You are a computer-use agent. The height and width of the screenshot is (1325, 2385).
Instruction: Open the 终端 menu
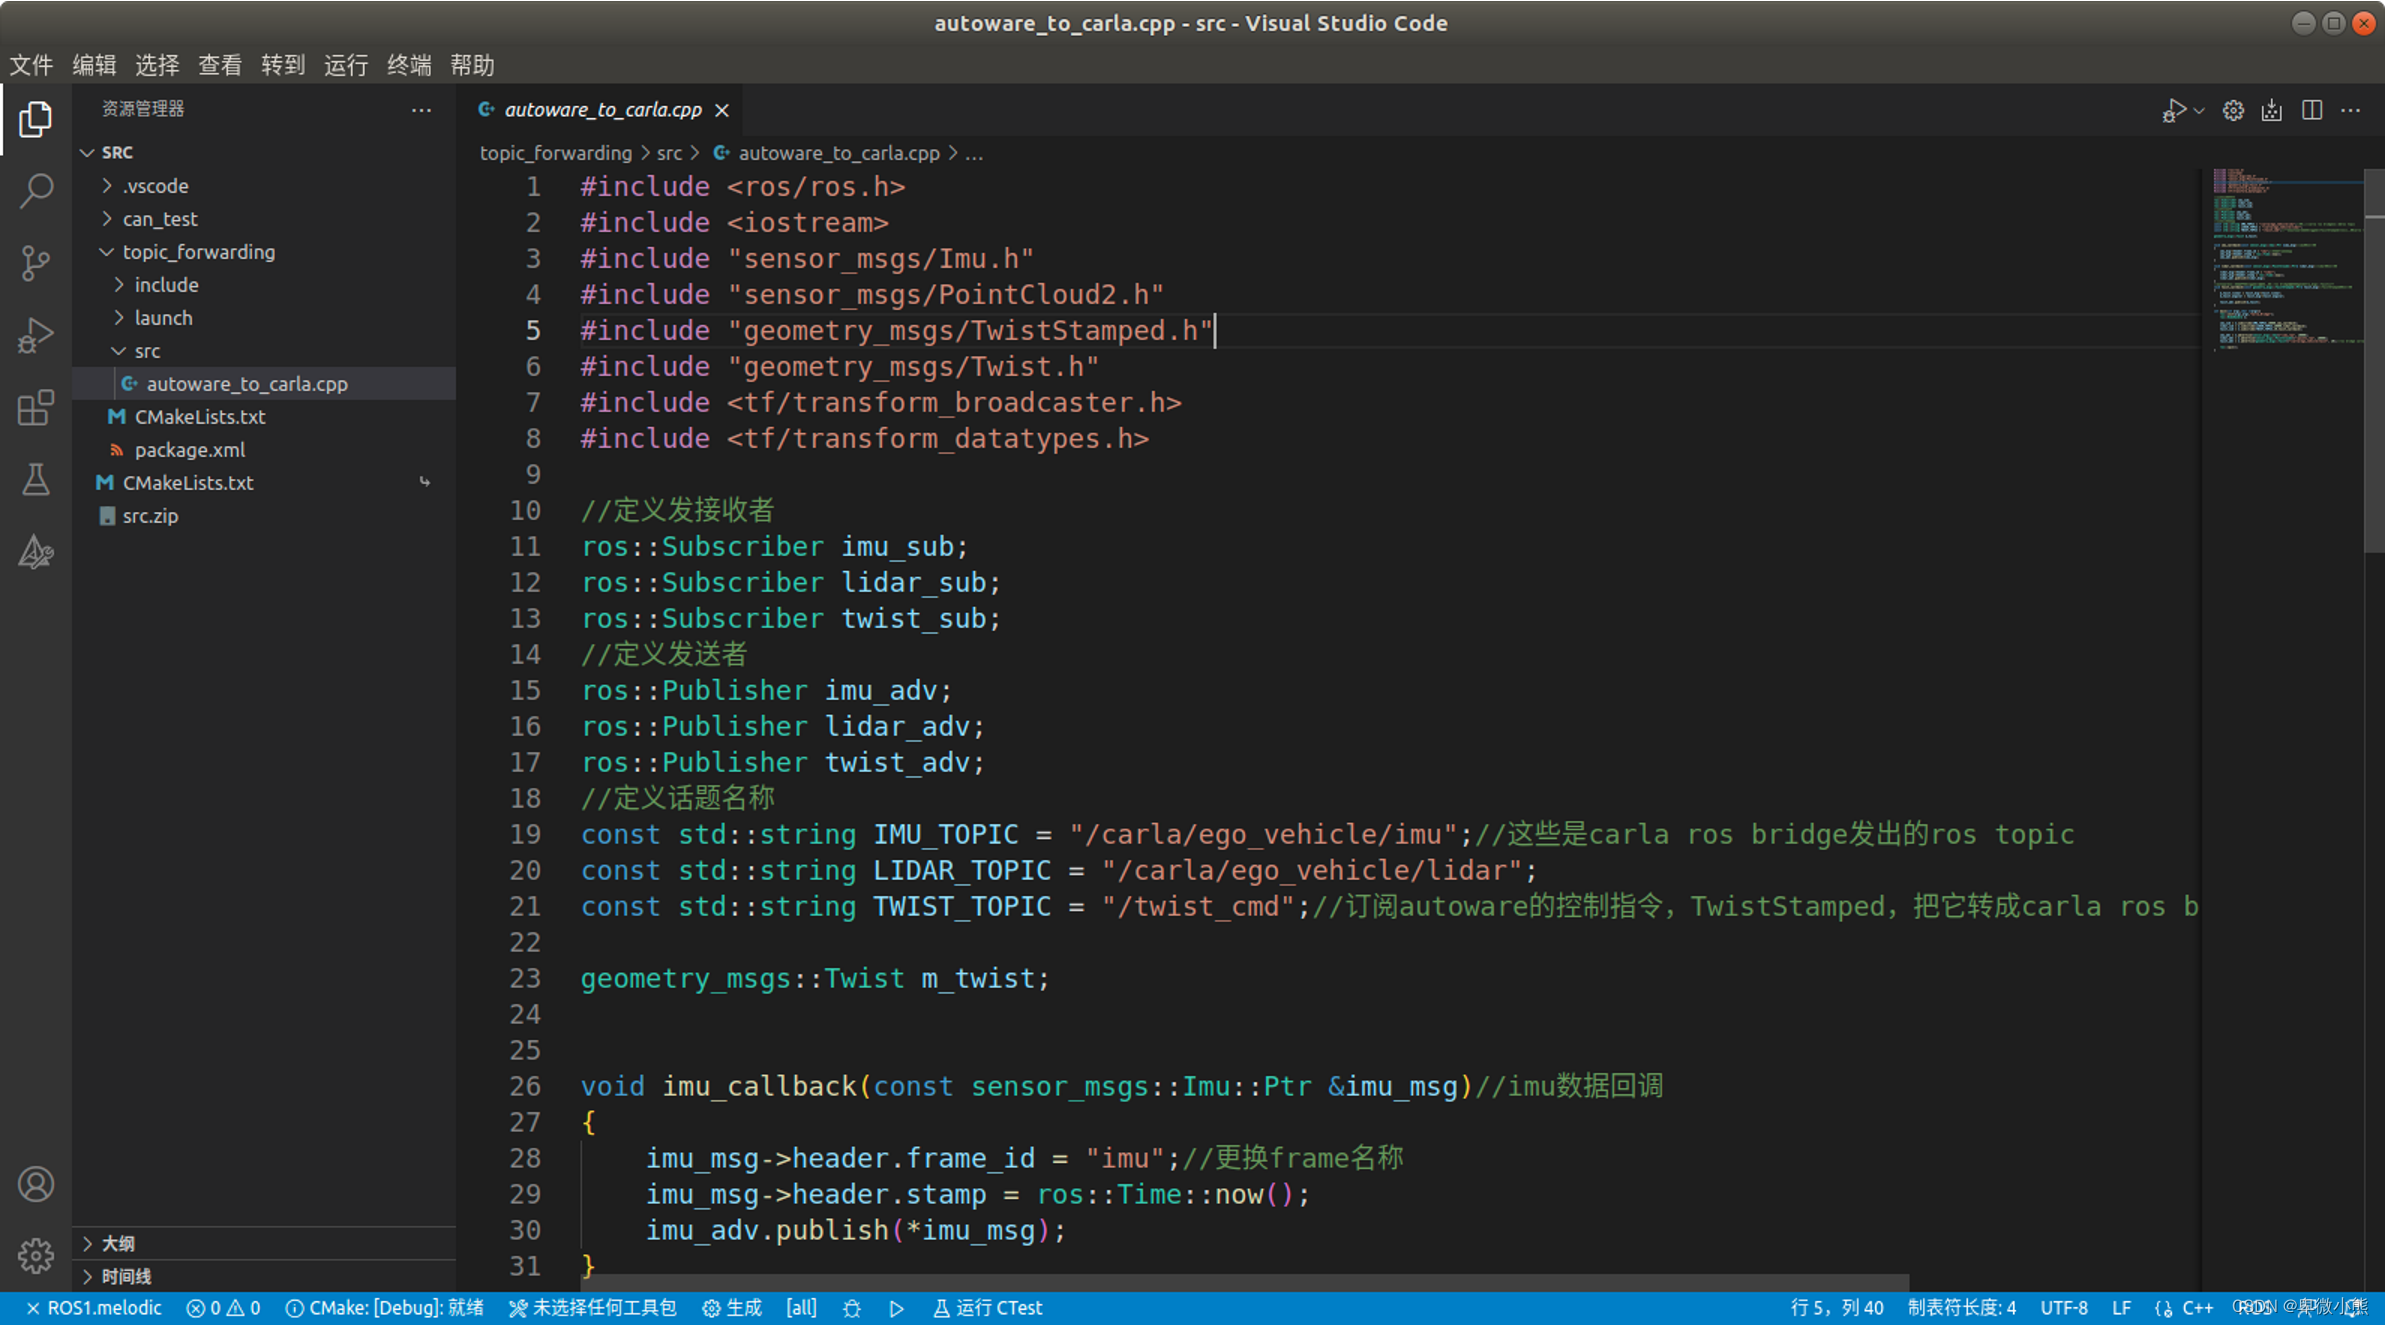pyautogui.click(x=409, y=66)
